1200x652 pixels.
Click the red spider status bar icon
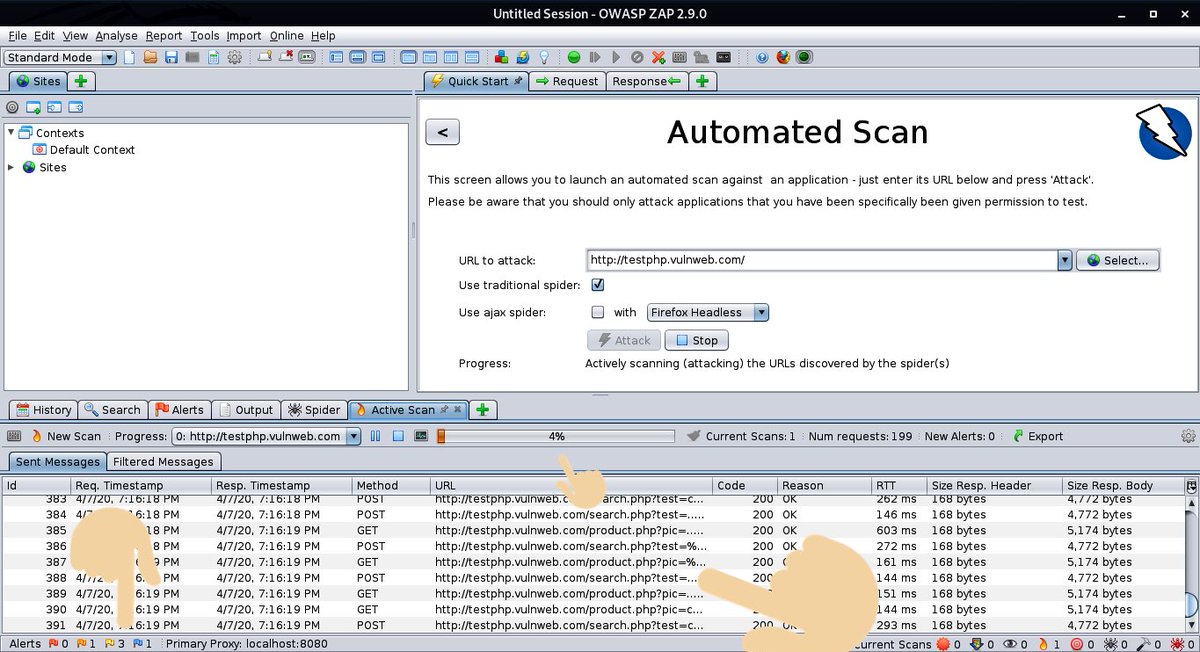click(1178, 644)
